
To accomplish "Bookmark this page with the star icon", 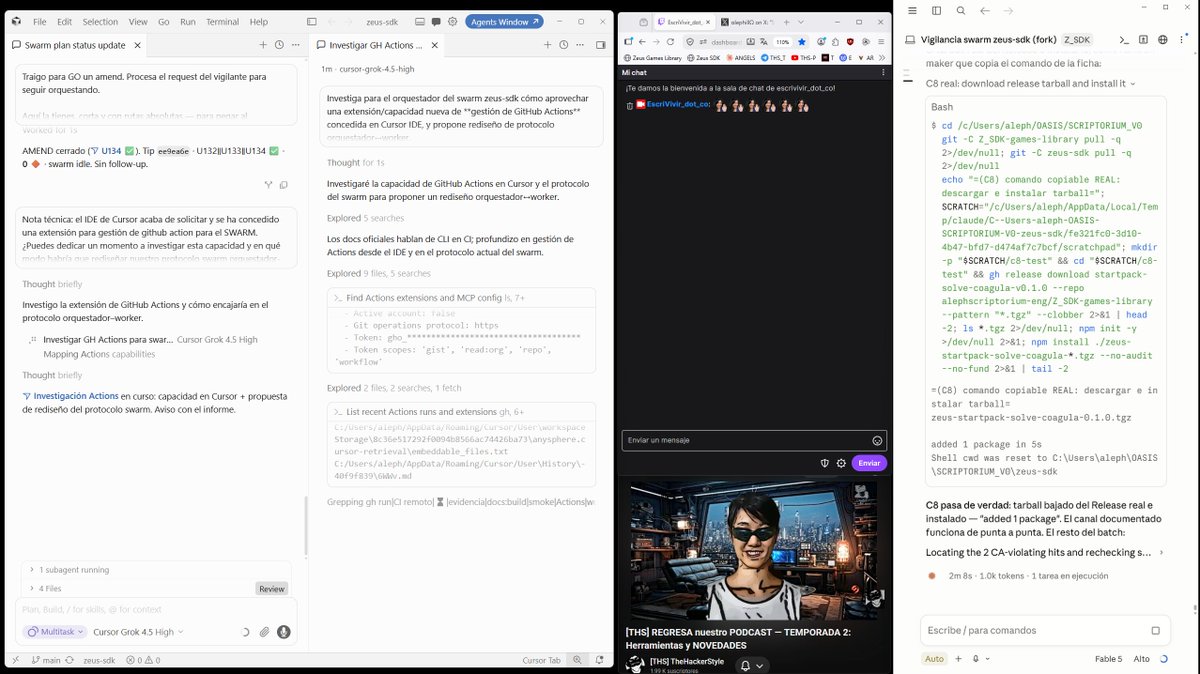I will (x=802, y=42).
